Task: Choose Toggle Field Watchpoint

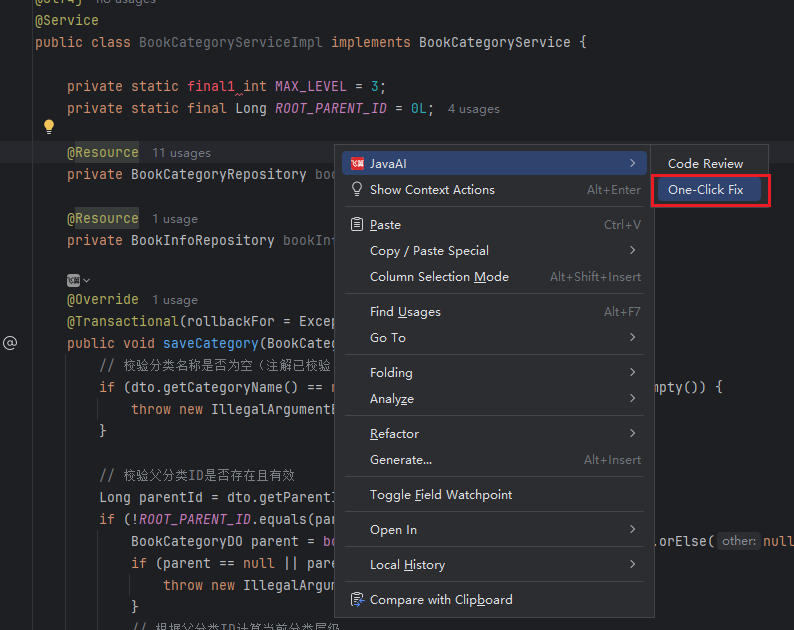Action: point(441,495)
